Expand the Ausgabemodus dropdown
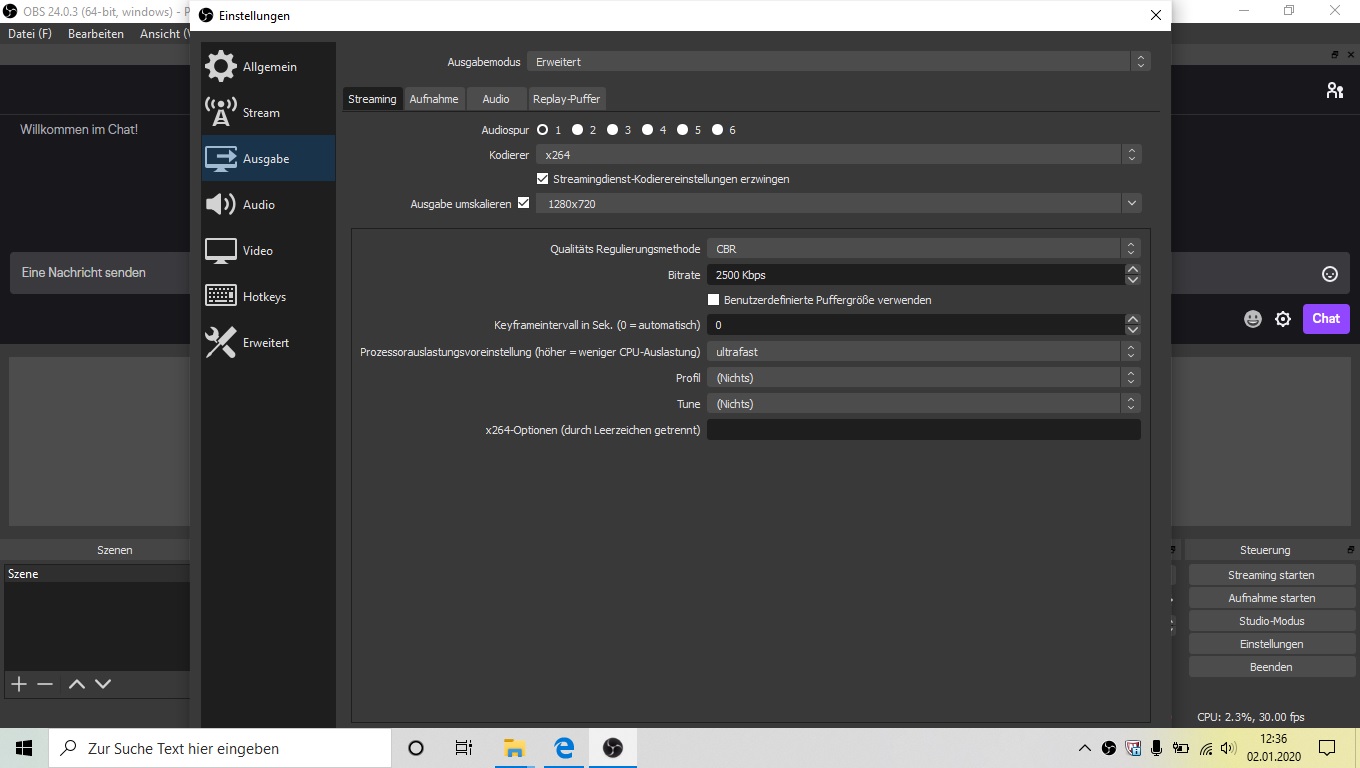This screenshot has height=768, width=1360. (838, 62)
